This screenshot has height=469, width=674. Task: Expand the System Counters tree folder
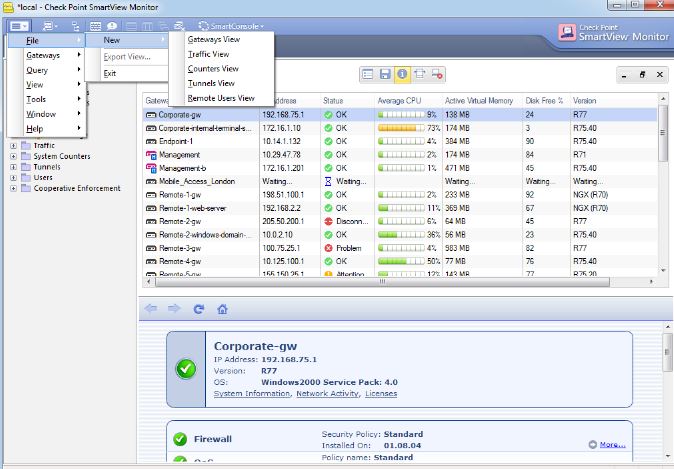[13, 156]
